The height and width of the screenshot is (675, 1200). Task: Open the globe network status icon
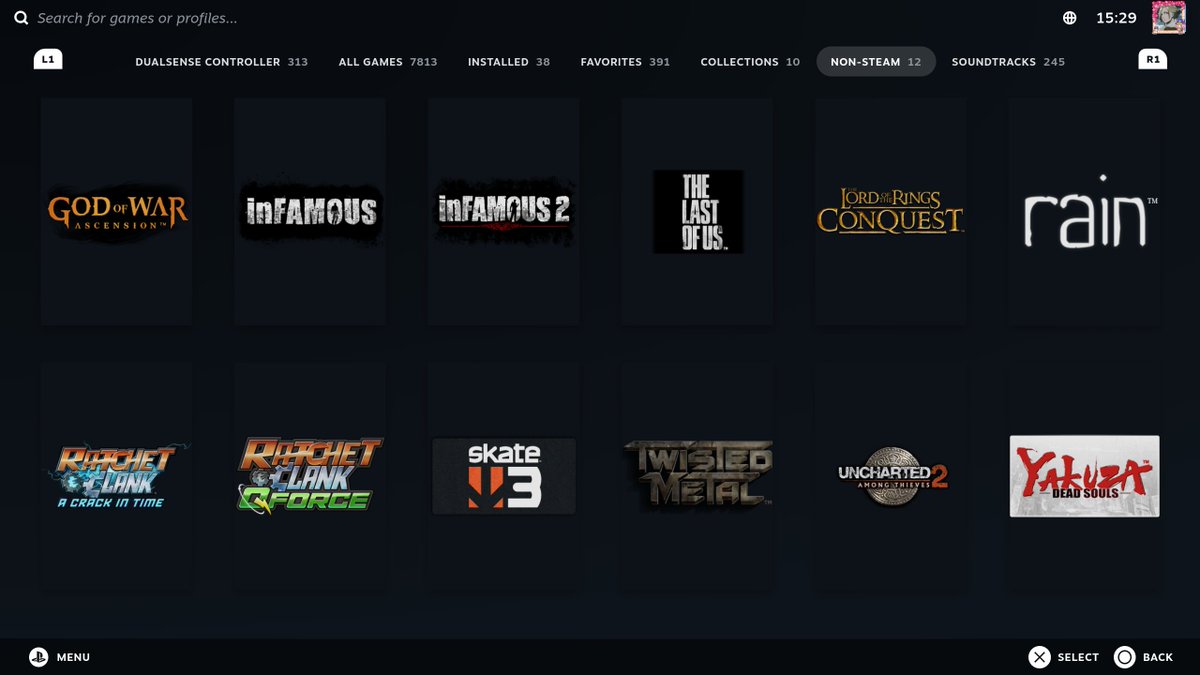pos(1070,18)
